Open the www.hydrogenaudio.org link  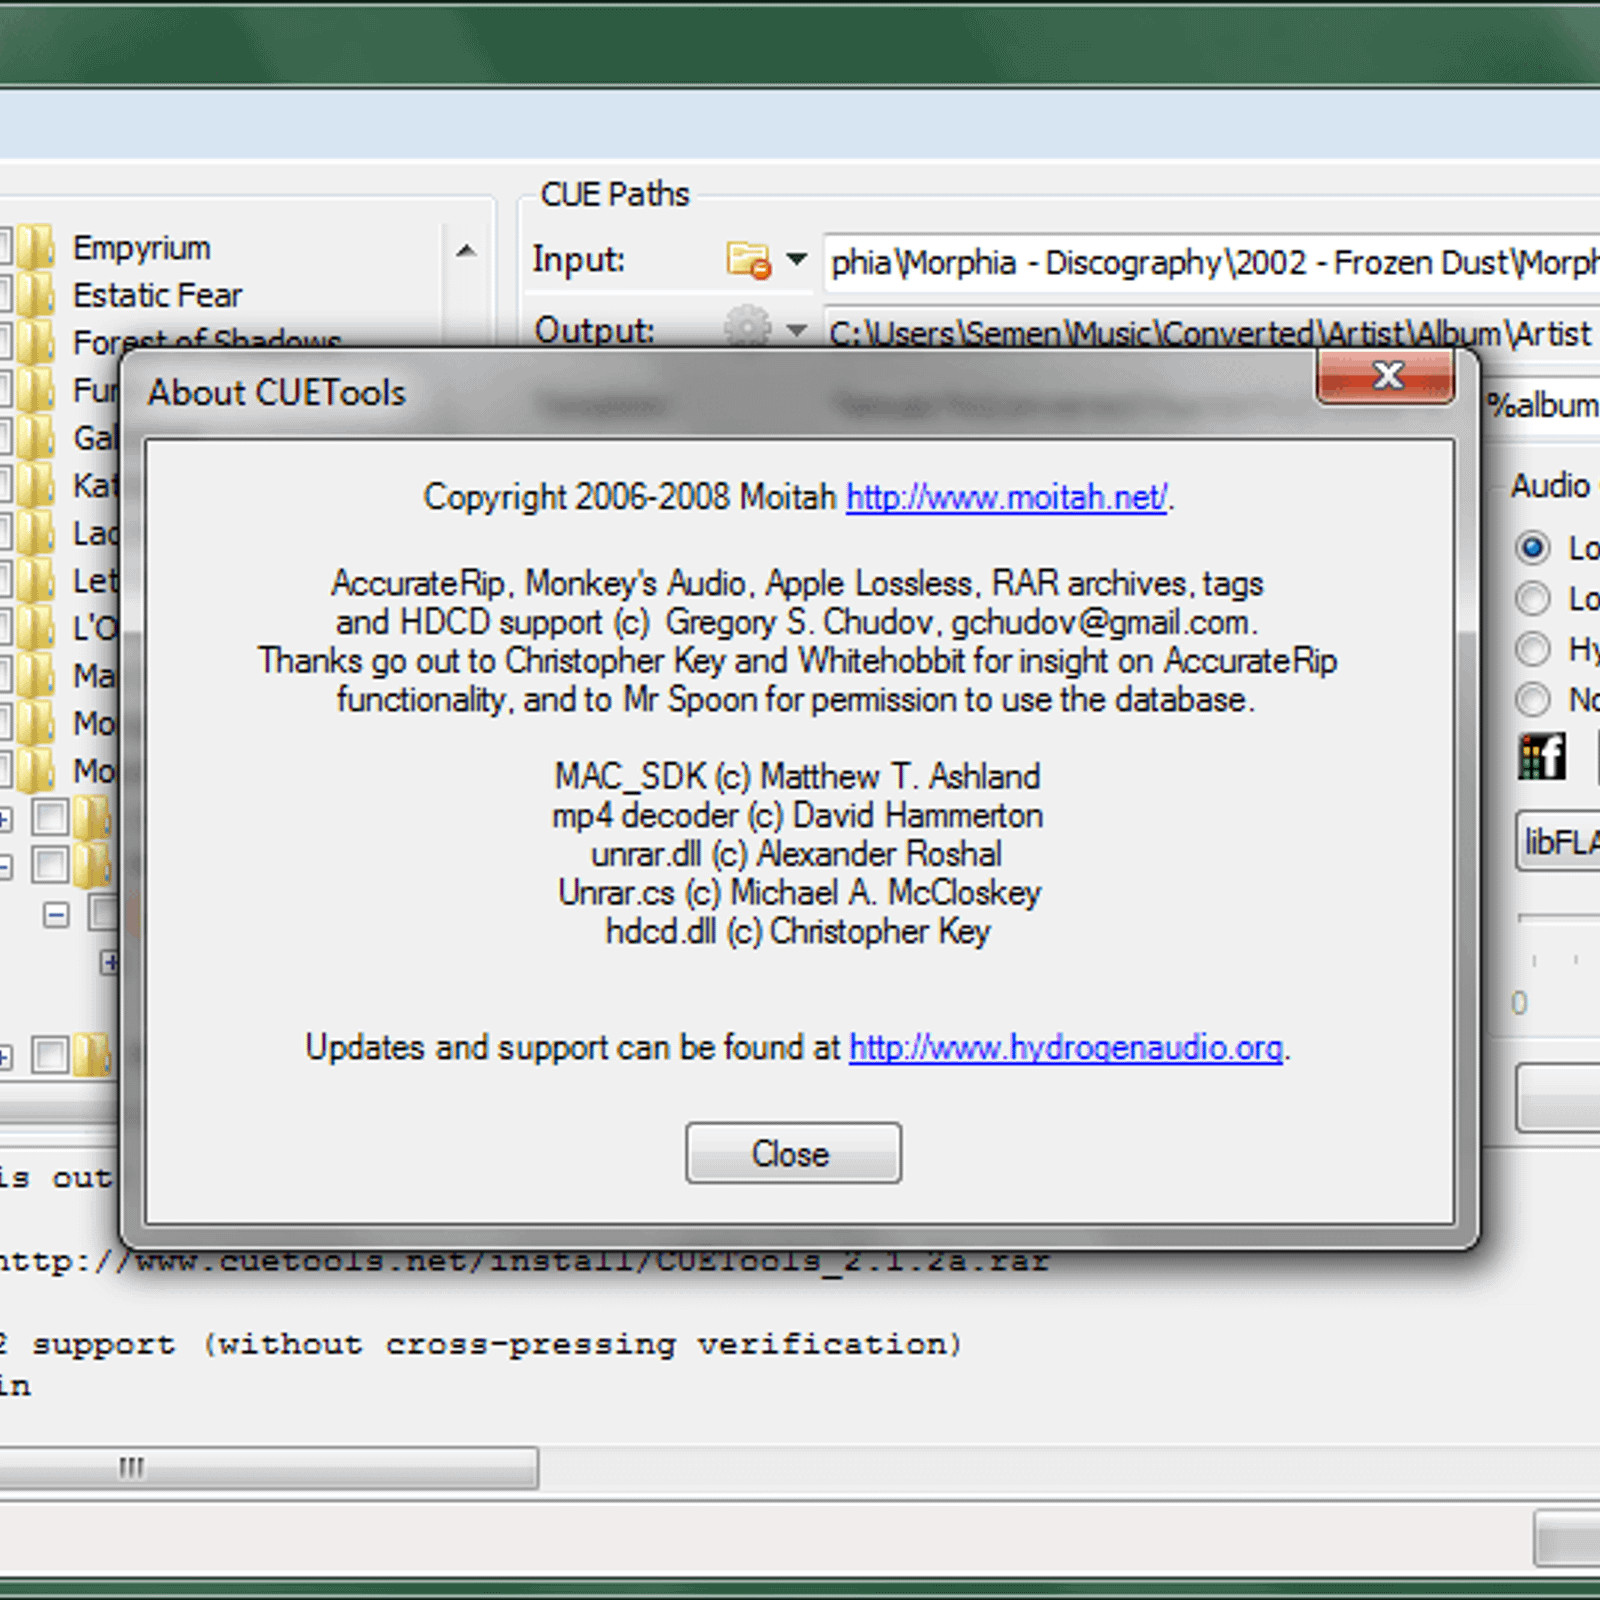(x=1066, y=1048)
